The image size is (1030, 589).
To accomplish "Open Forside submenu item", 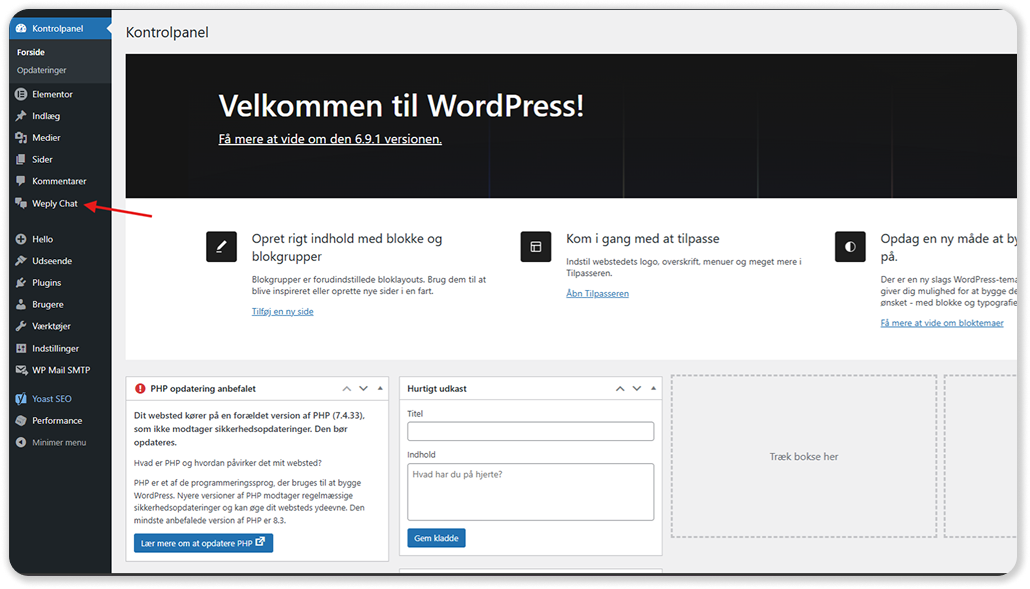I will pos(31,52).
